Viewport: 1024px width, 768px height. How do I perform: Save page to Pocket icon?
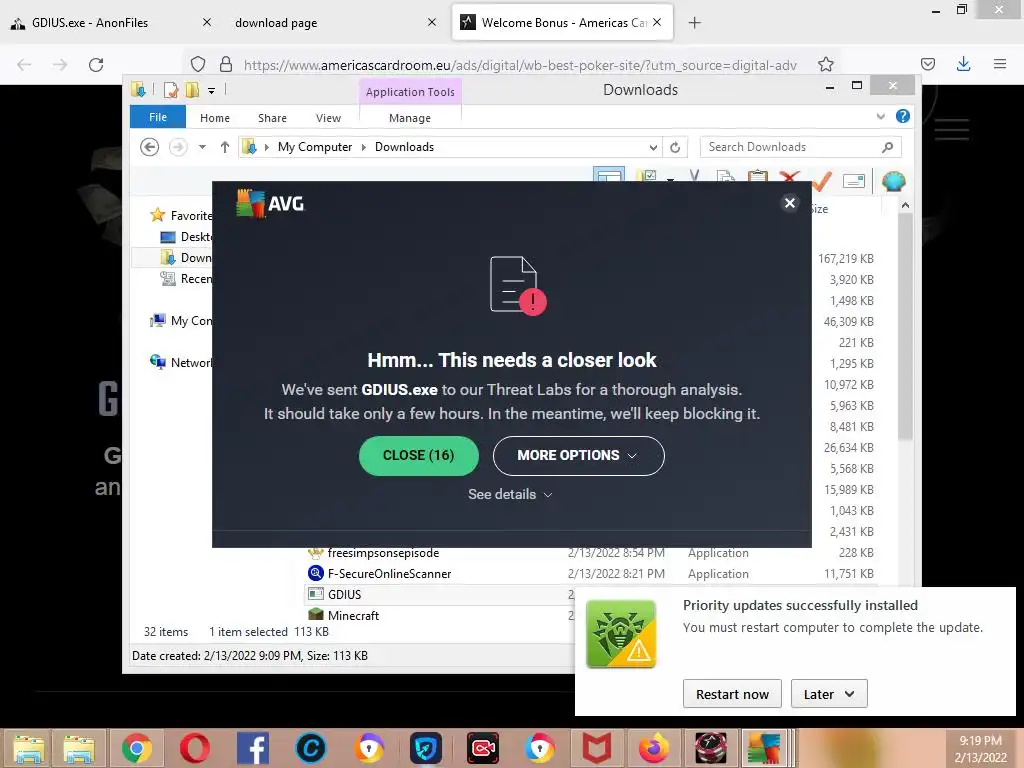pyautogui.click(x=927, y=64)
